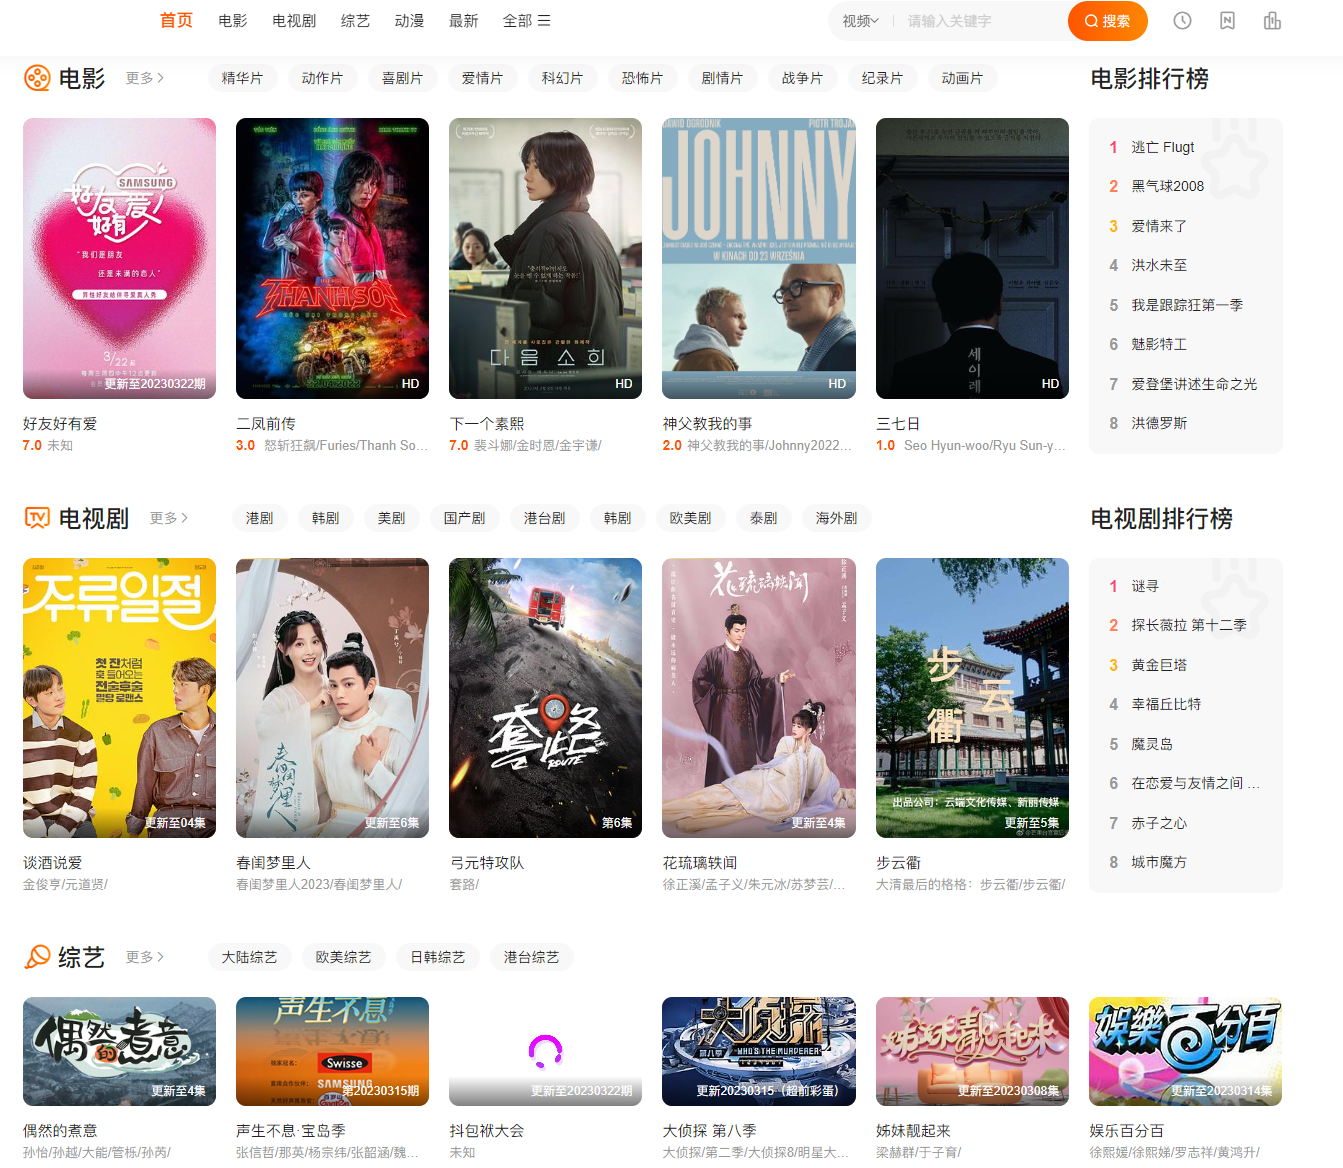
Task: Click the 声生不息·宝岛季 title link
Action: click(291, 1130)
